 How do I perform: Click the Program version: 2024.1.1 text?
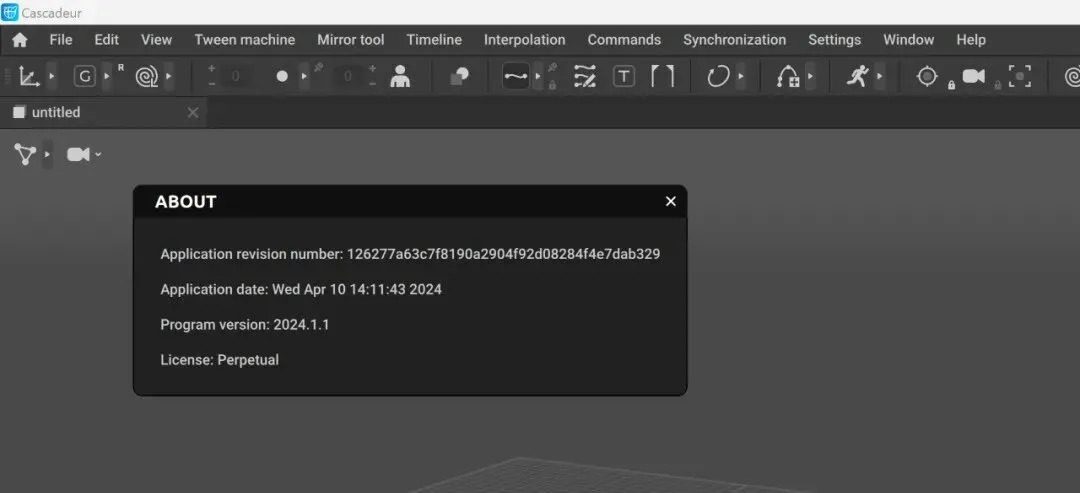pos(245,324)
